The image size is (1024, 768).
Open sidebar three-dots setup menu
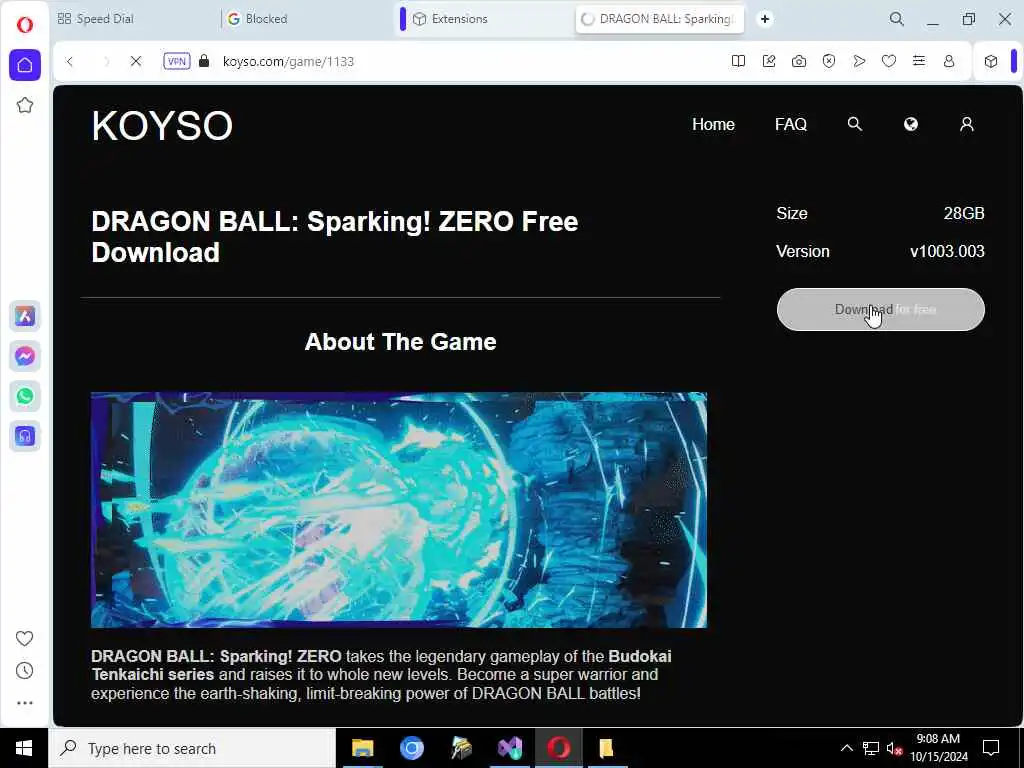[25, 703]
